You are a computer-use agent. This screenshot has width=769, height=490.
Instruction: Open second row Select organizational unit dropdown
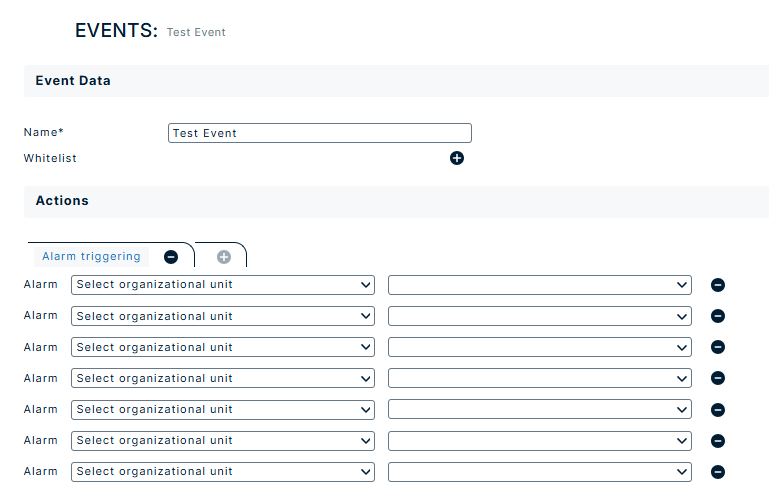point(223,316)
